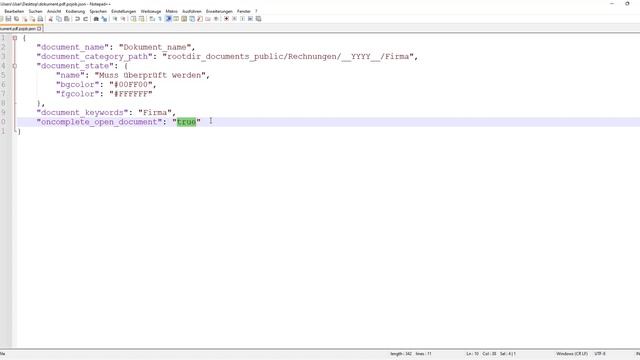Click UTF-8 encoding in status bar

coord(600,354)
